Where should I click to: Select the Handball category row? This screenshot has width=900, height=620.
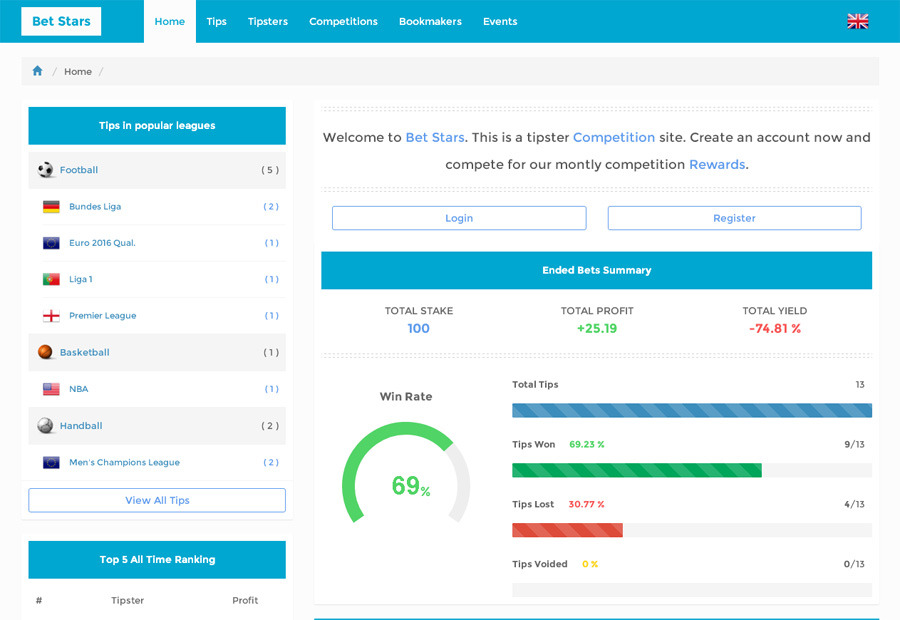pyautogui.click(x=157, y=426)
